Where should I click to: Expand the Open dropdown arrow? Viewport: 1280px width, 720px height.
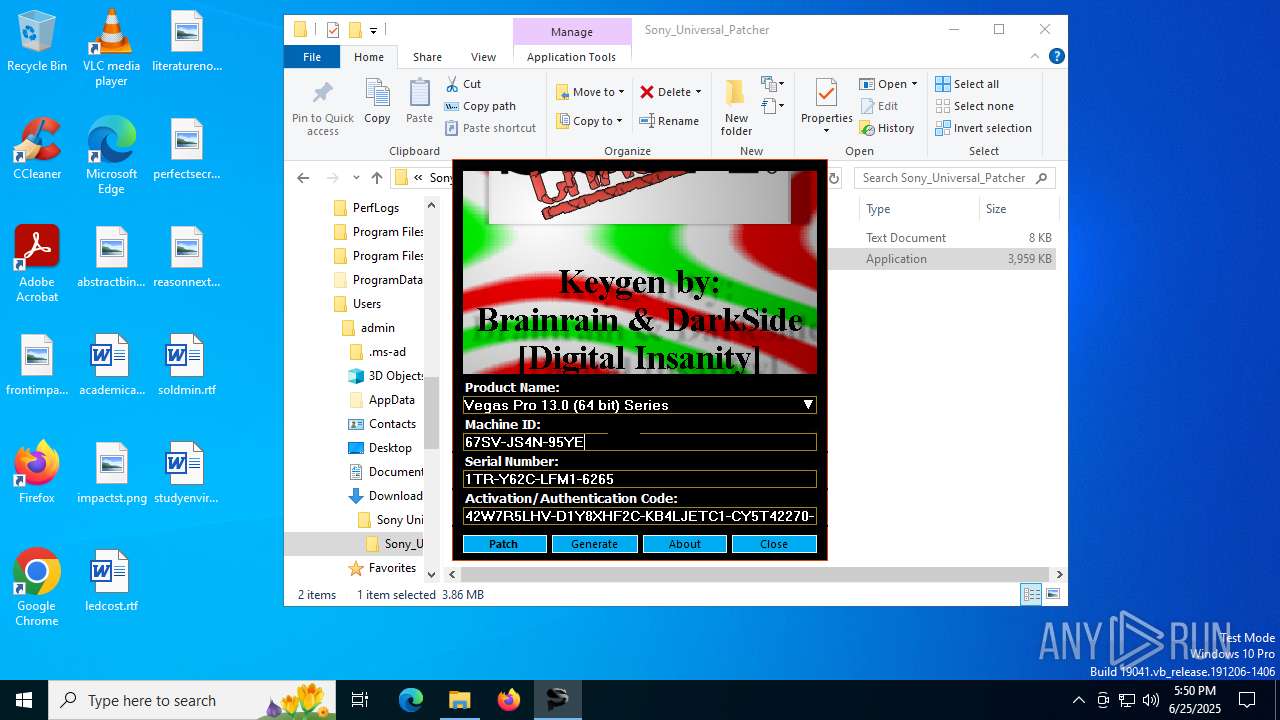click(914, 84)
